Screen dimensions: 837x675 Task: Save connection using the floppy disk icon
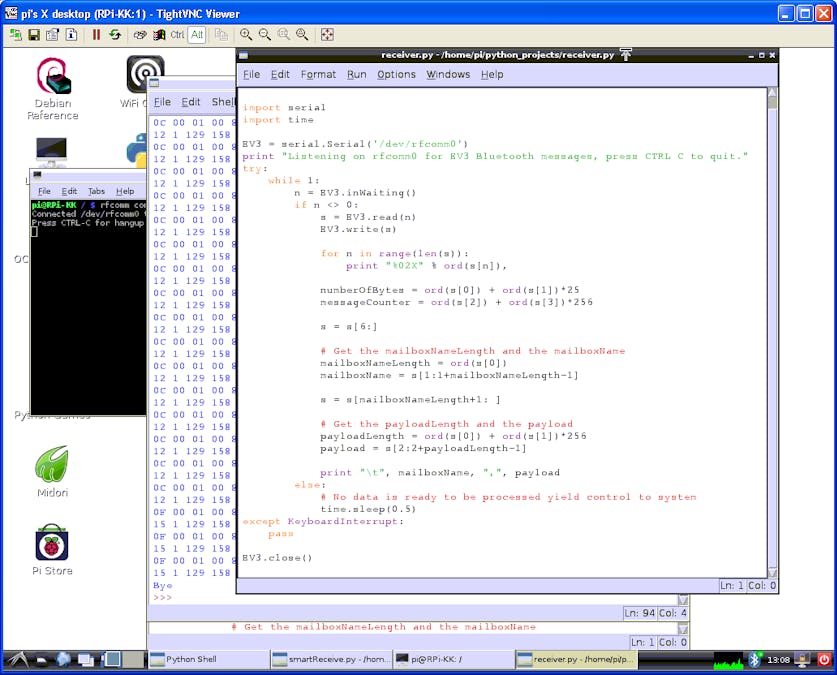(x=34, y=34)
